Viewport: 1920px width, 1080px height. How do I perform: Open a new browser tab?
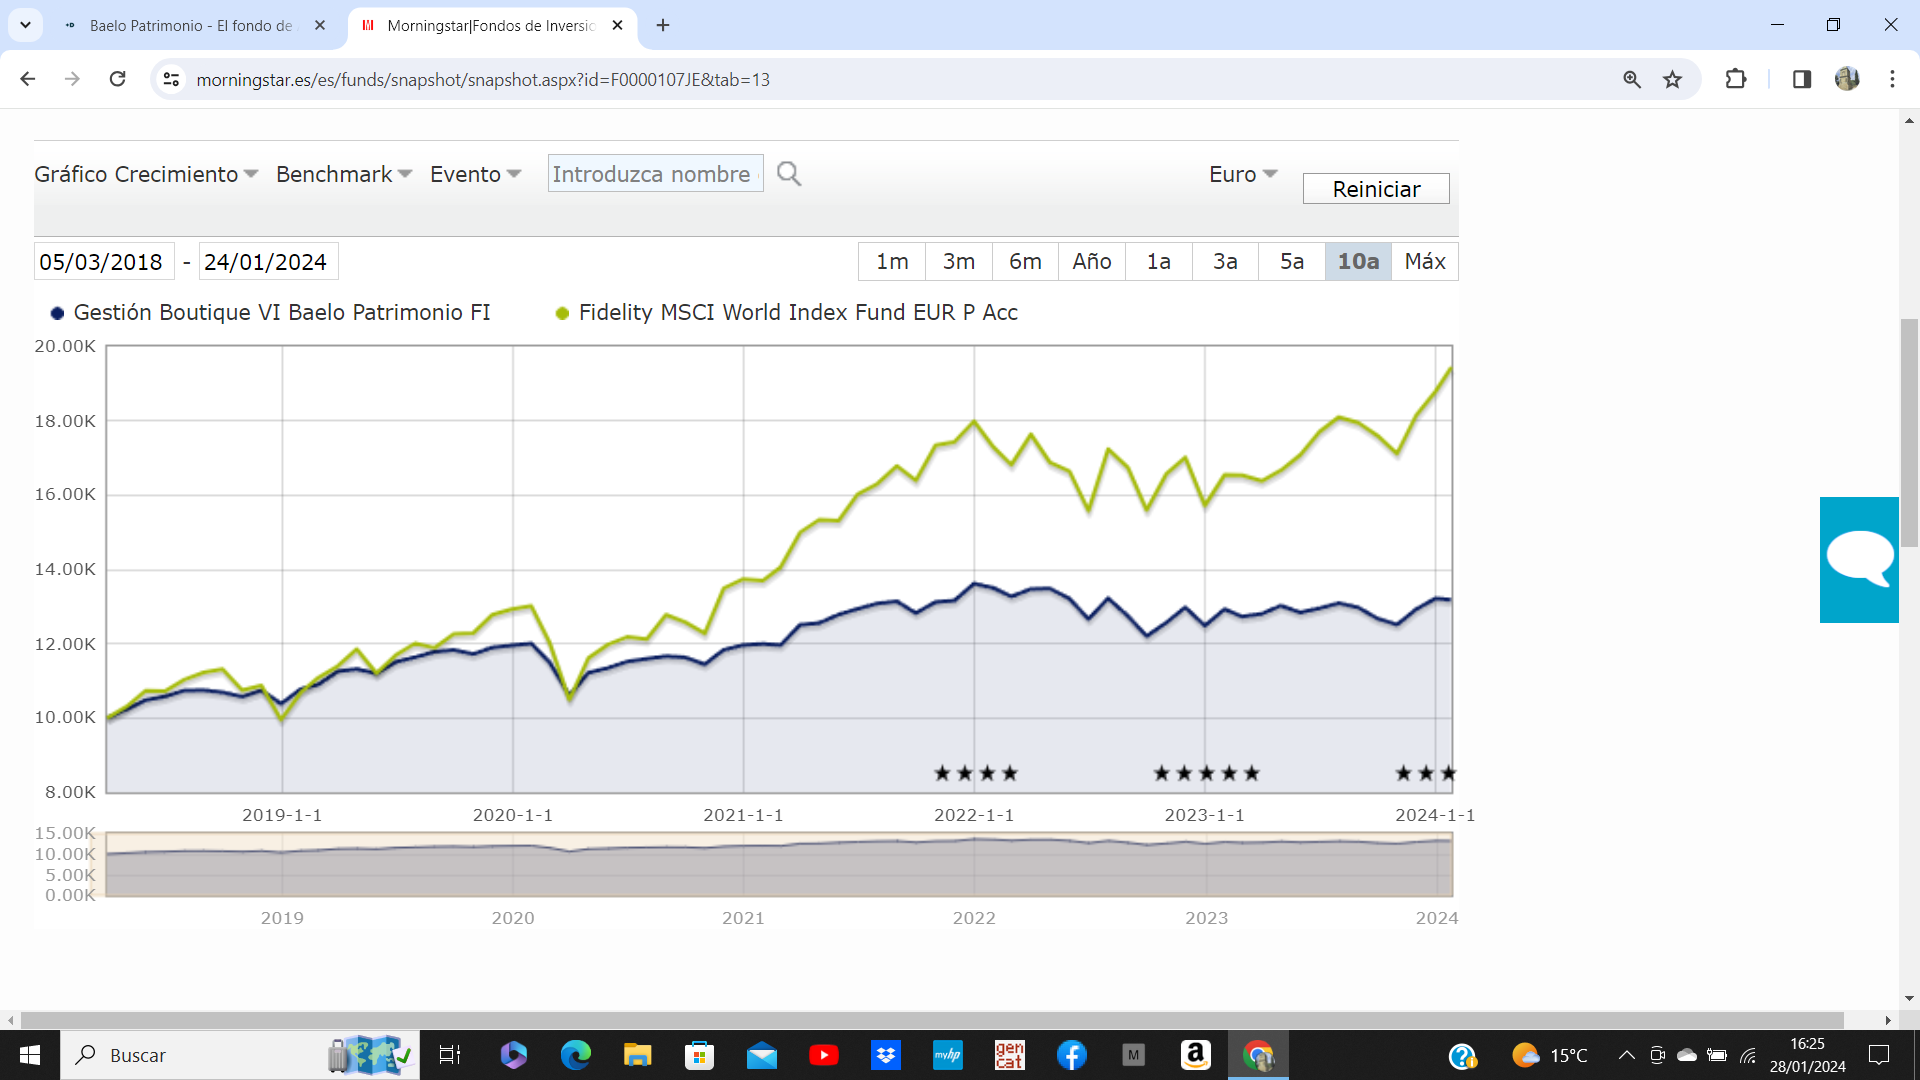pyautogui.click(x=663, y=25)
